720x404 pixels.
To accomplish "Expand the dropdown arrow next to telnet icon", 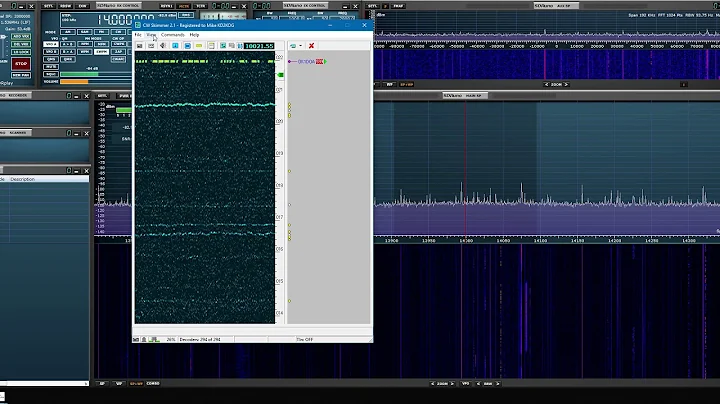I will (x=301, y=46).
